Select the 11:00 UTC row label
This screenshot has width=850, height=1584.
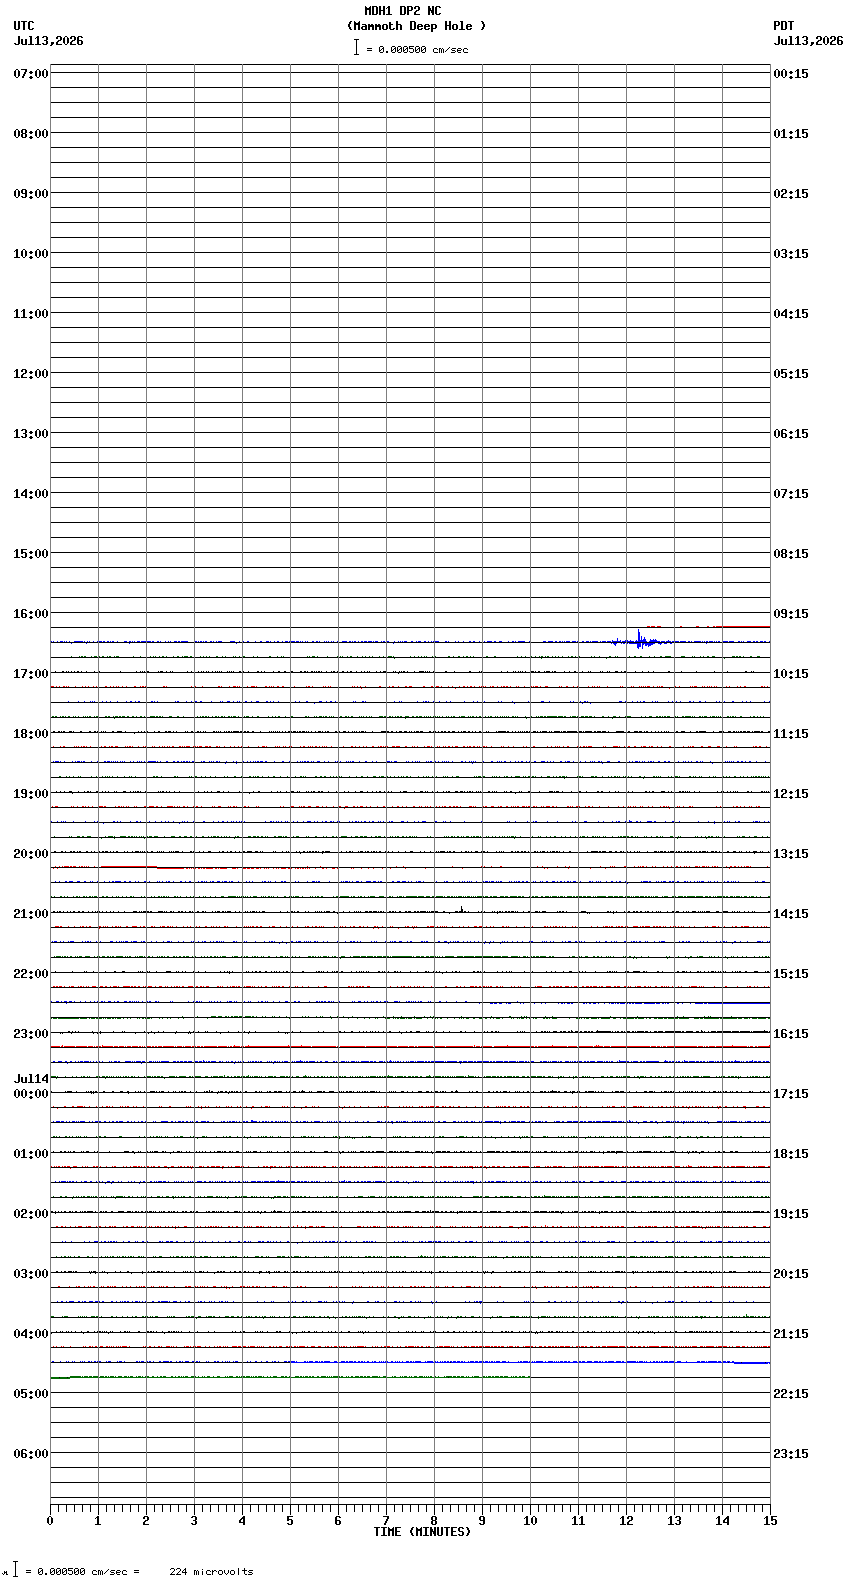31,314
